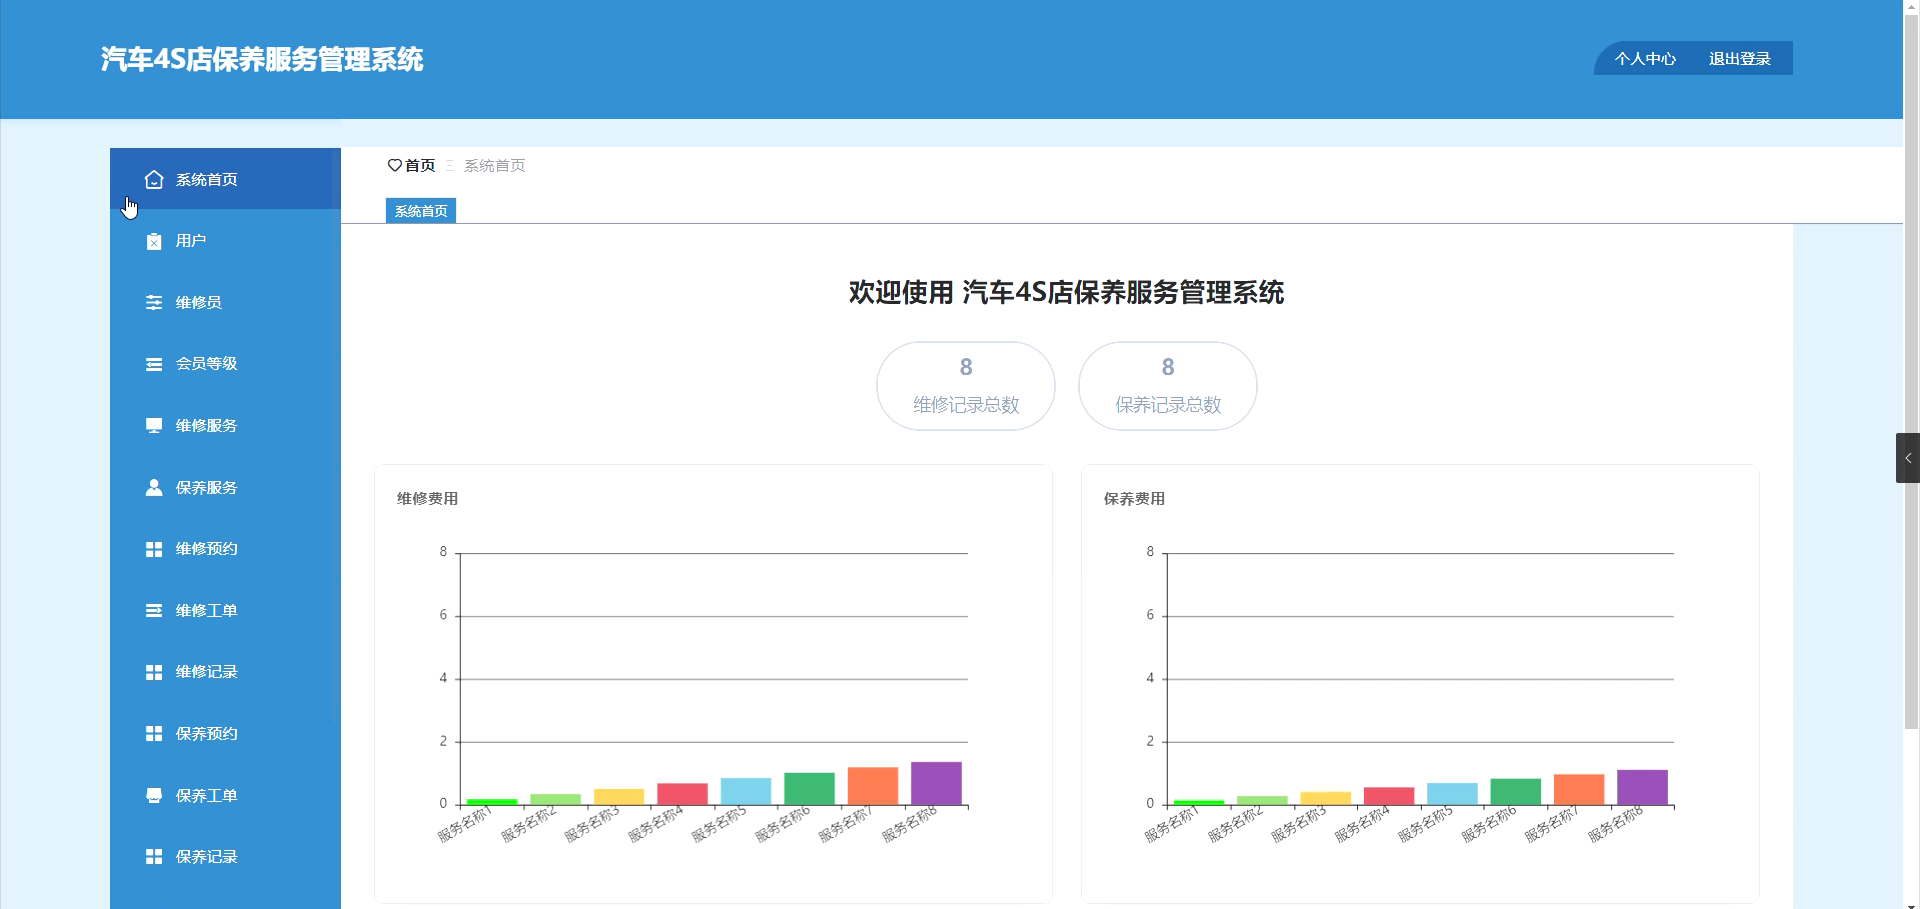The width and height of the screenshot is (1920, 909).
Task: Click the purple 服务名称8 bar in 保养费用 chart
Action: [x=1643, y=787]
